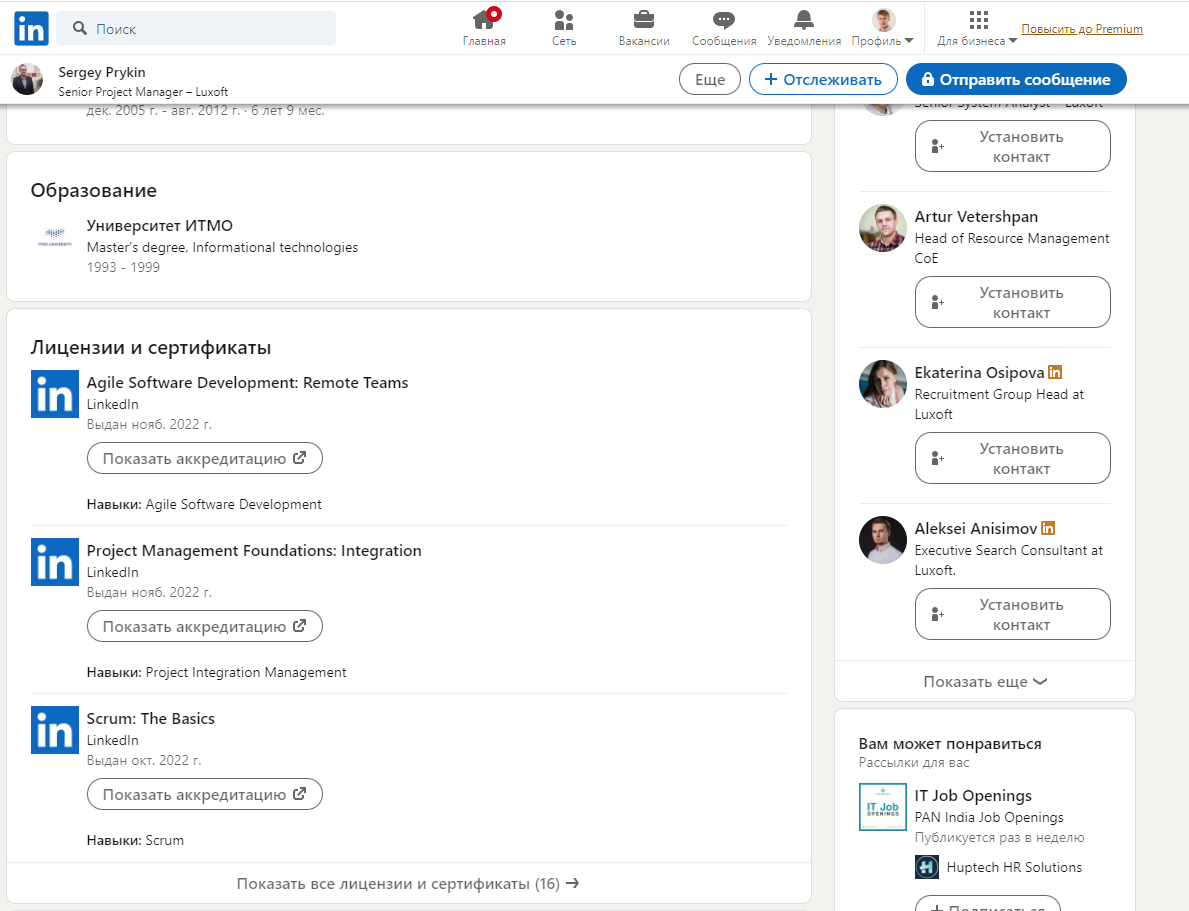1189x911 pixels.
Task: Show all 16 licenses and certificates
Action: click(x=408, y=883)
